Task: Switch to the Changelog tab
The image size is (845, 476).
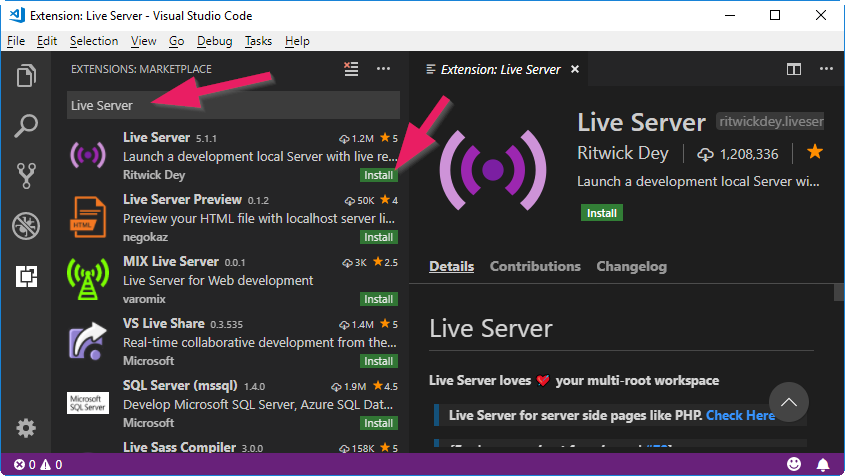Action: point(632,266)
